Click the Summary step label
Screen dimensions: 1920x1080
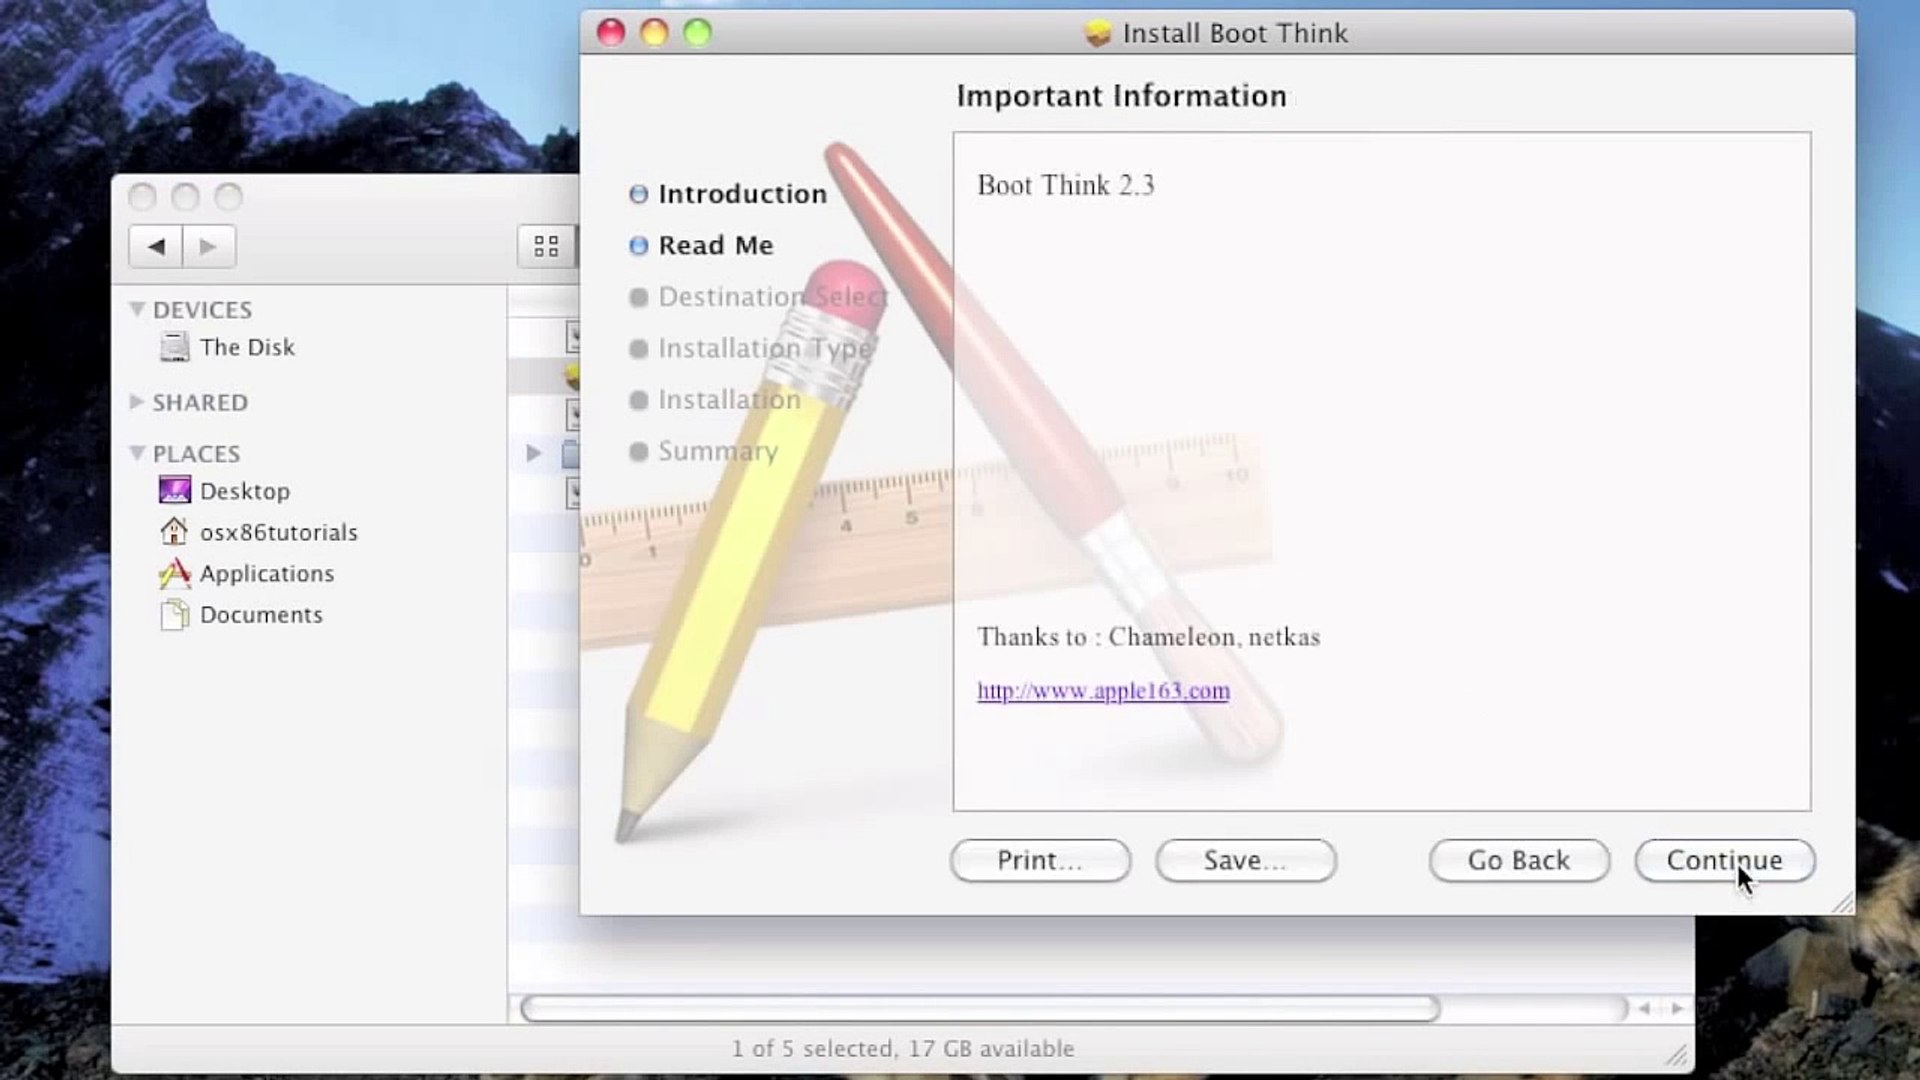717,451
